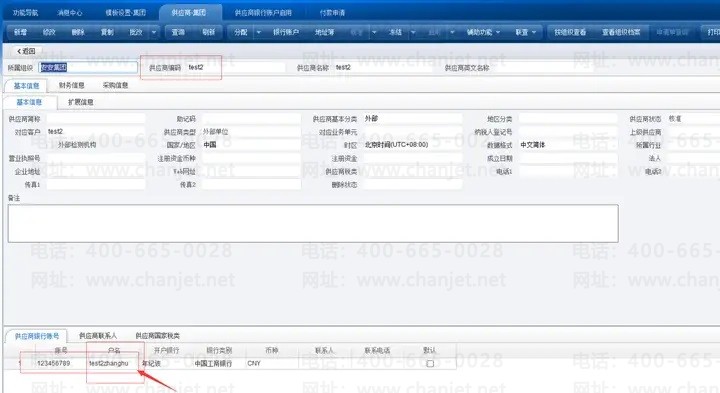
Task: Click the 对应客户 field showing test2
Action: coord(96,132)
